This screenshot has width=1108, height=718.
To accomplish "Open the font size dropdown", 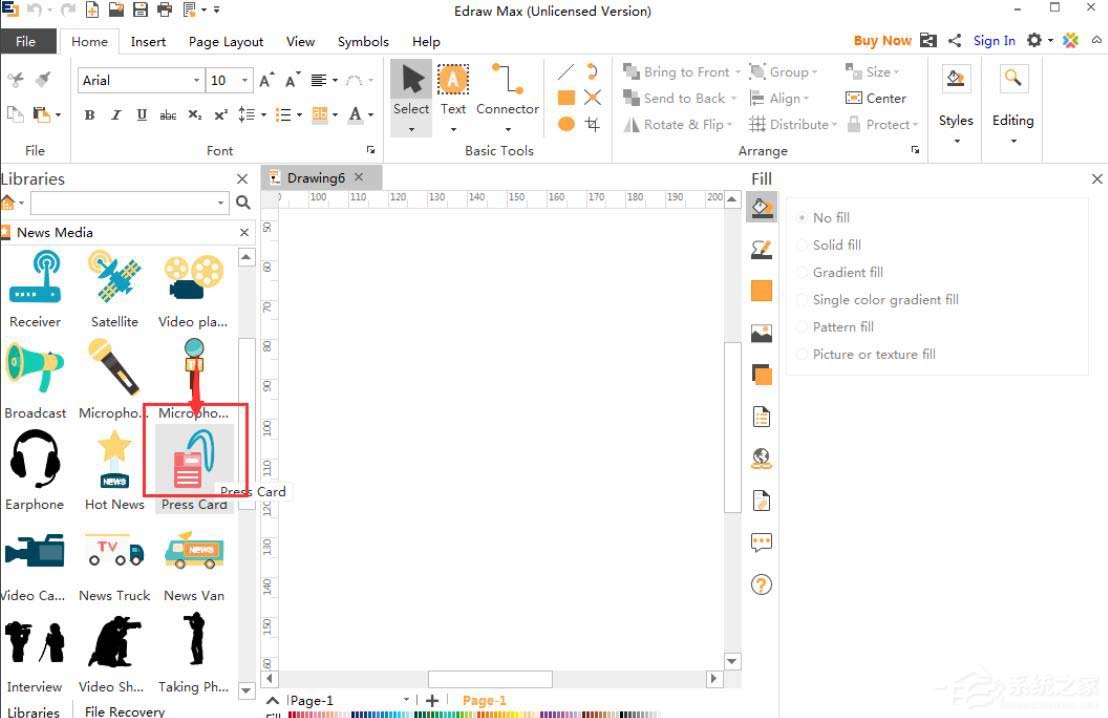I will 244,80.
